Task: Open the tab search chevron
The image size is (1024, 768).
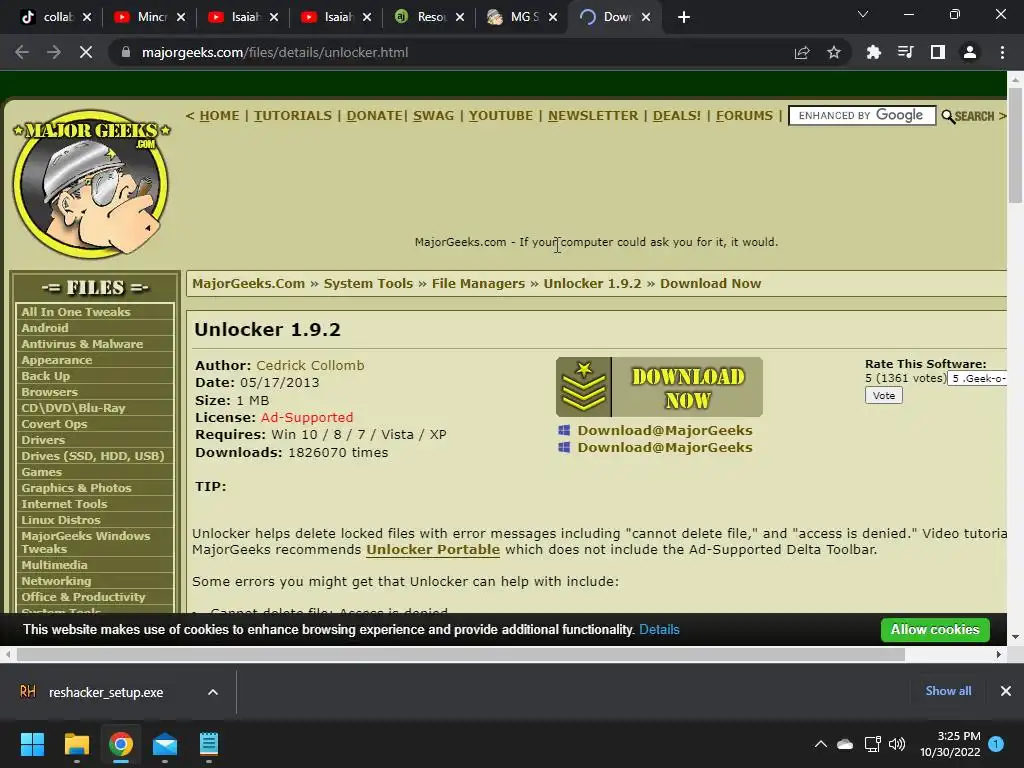Action: (x=863, y=14)
